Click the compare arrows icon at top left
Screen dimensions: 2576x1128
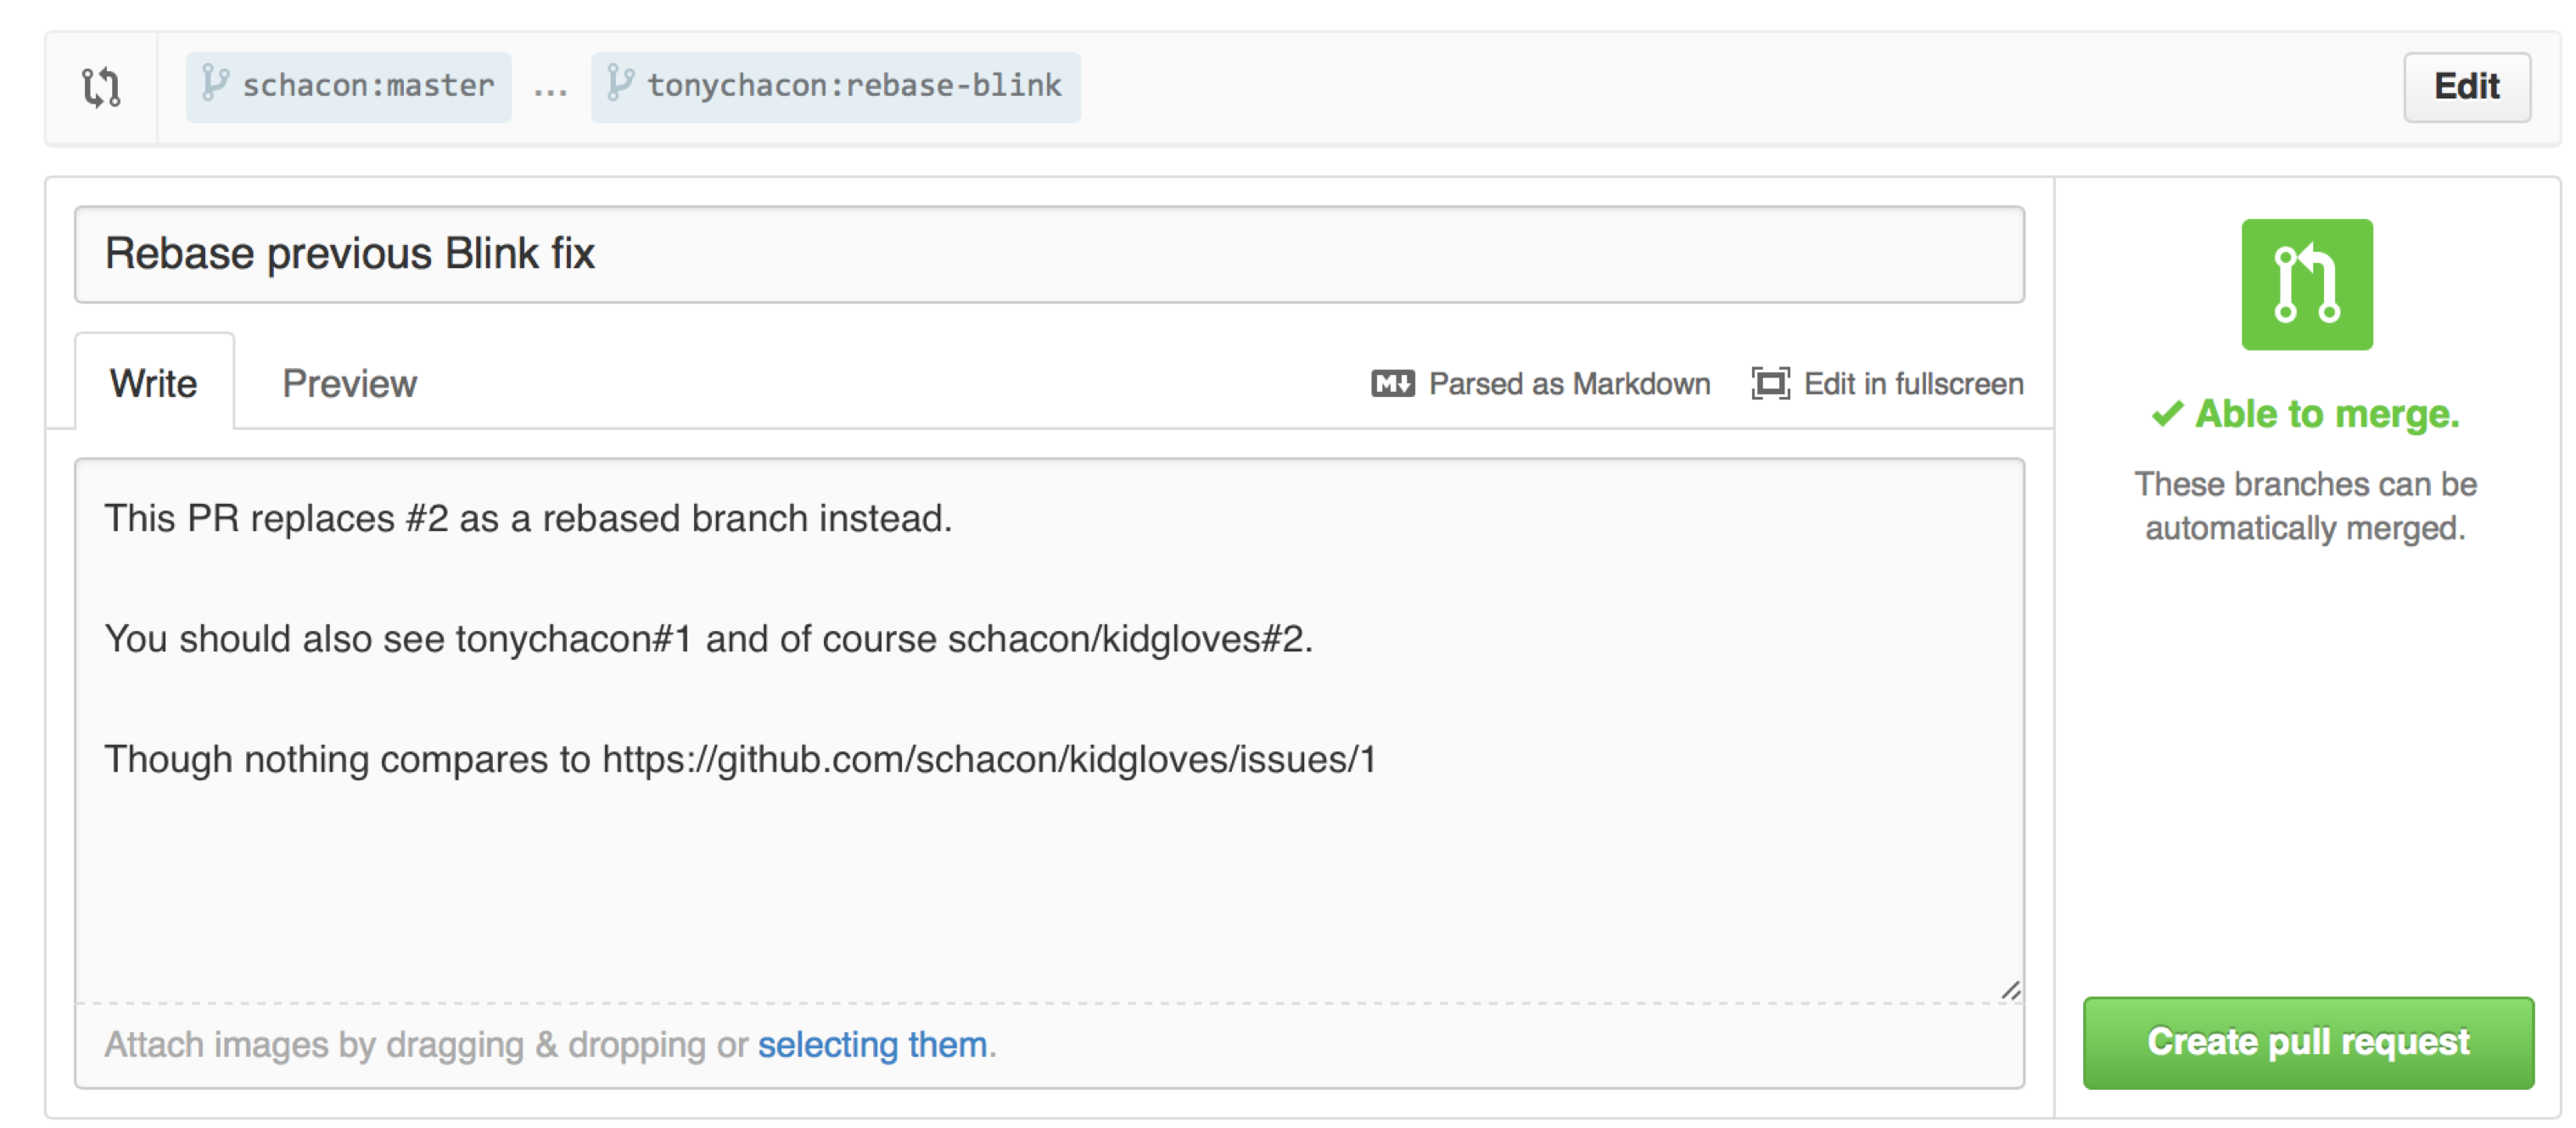101,87
